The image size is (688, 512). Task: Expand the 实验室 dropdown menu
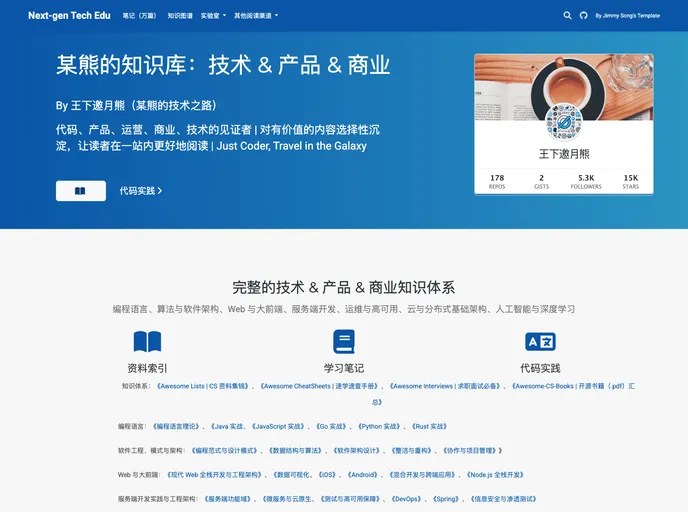point(213,16)
